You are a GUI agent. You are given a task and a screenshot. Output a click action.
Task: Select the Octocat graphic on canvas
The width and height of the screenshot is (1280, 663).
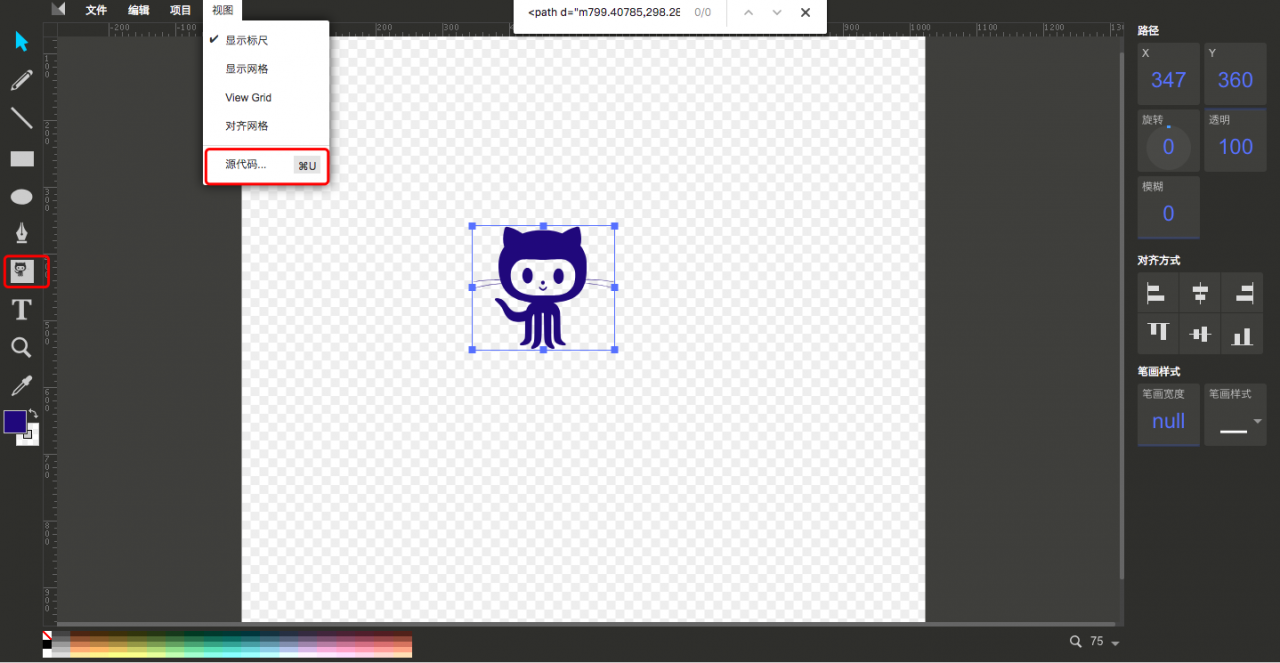542,288
